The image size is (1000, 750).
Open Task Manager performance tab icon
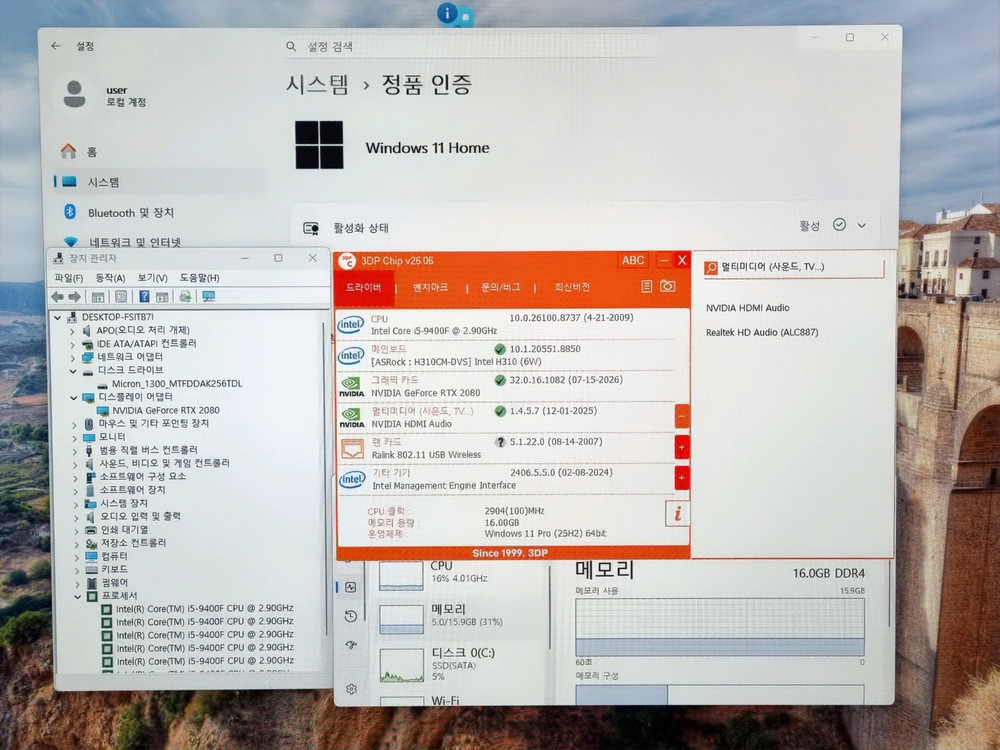click(351, 587)
